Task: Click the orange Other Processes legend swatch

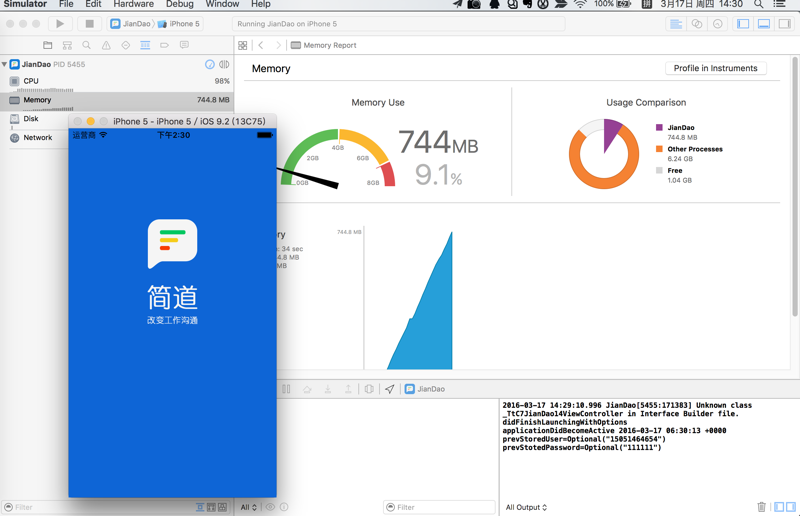Action: tap(659, 149)
